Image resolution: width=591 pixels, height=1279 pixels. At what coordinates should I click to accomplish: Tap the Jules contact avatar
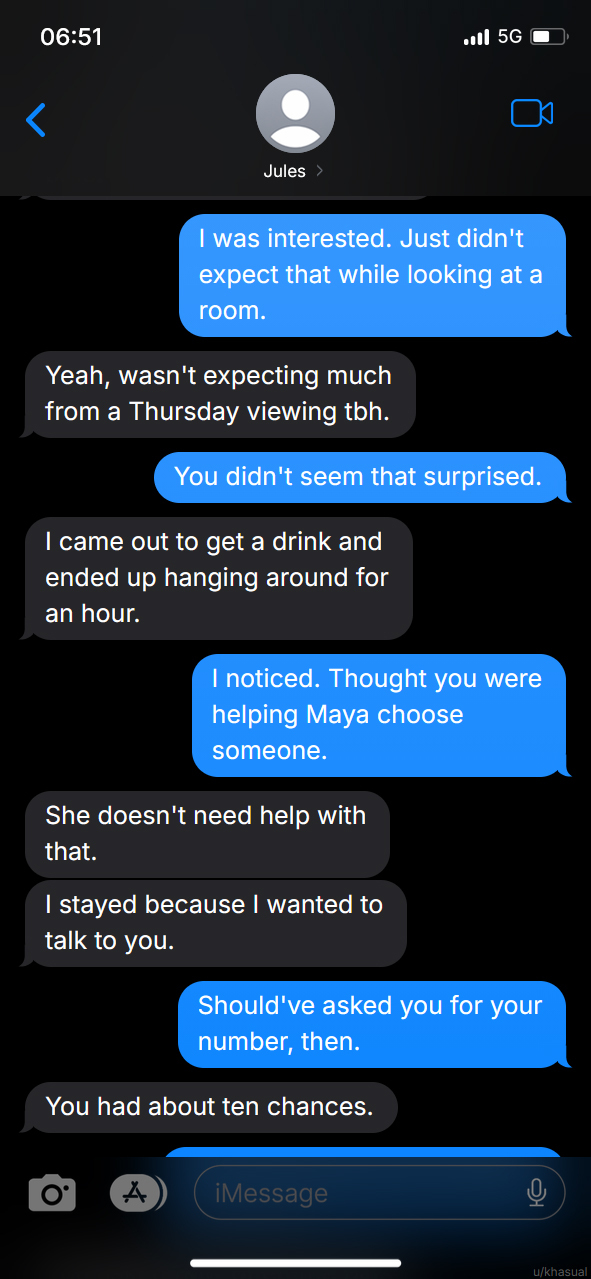295,113
